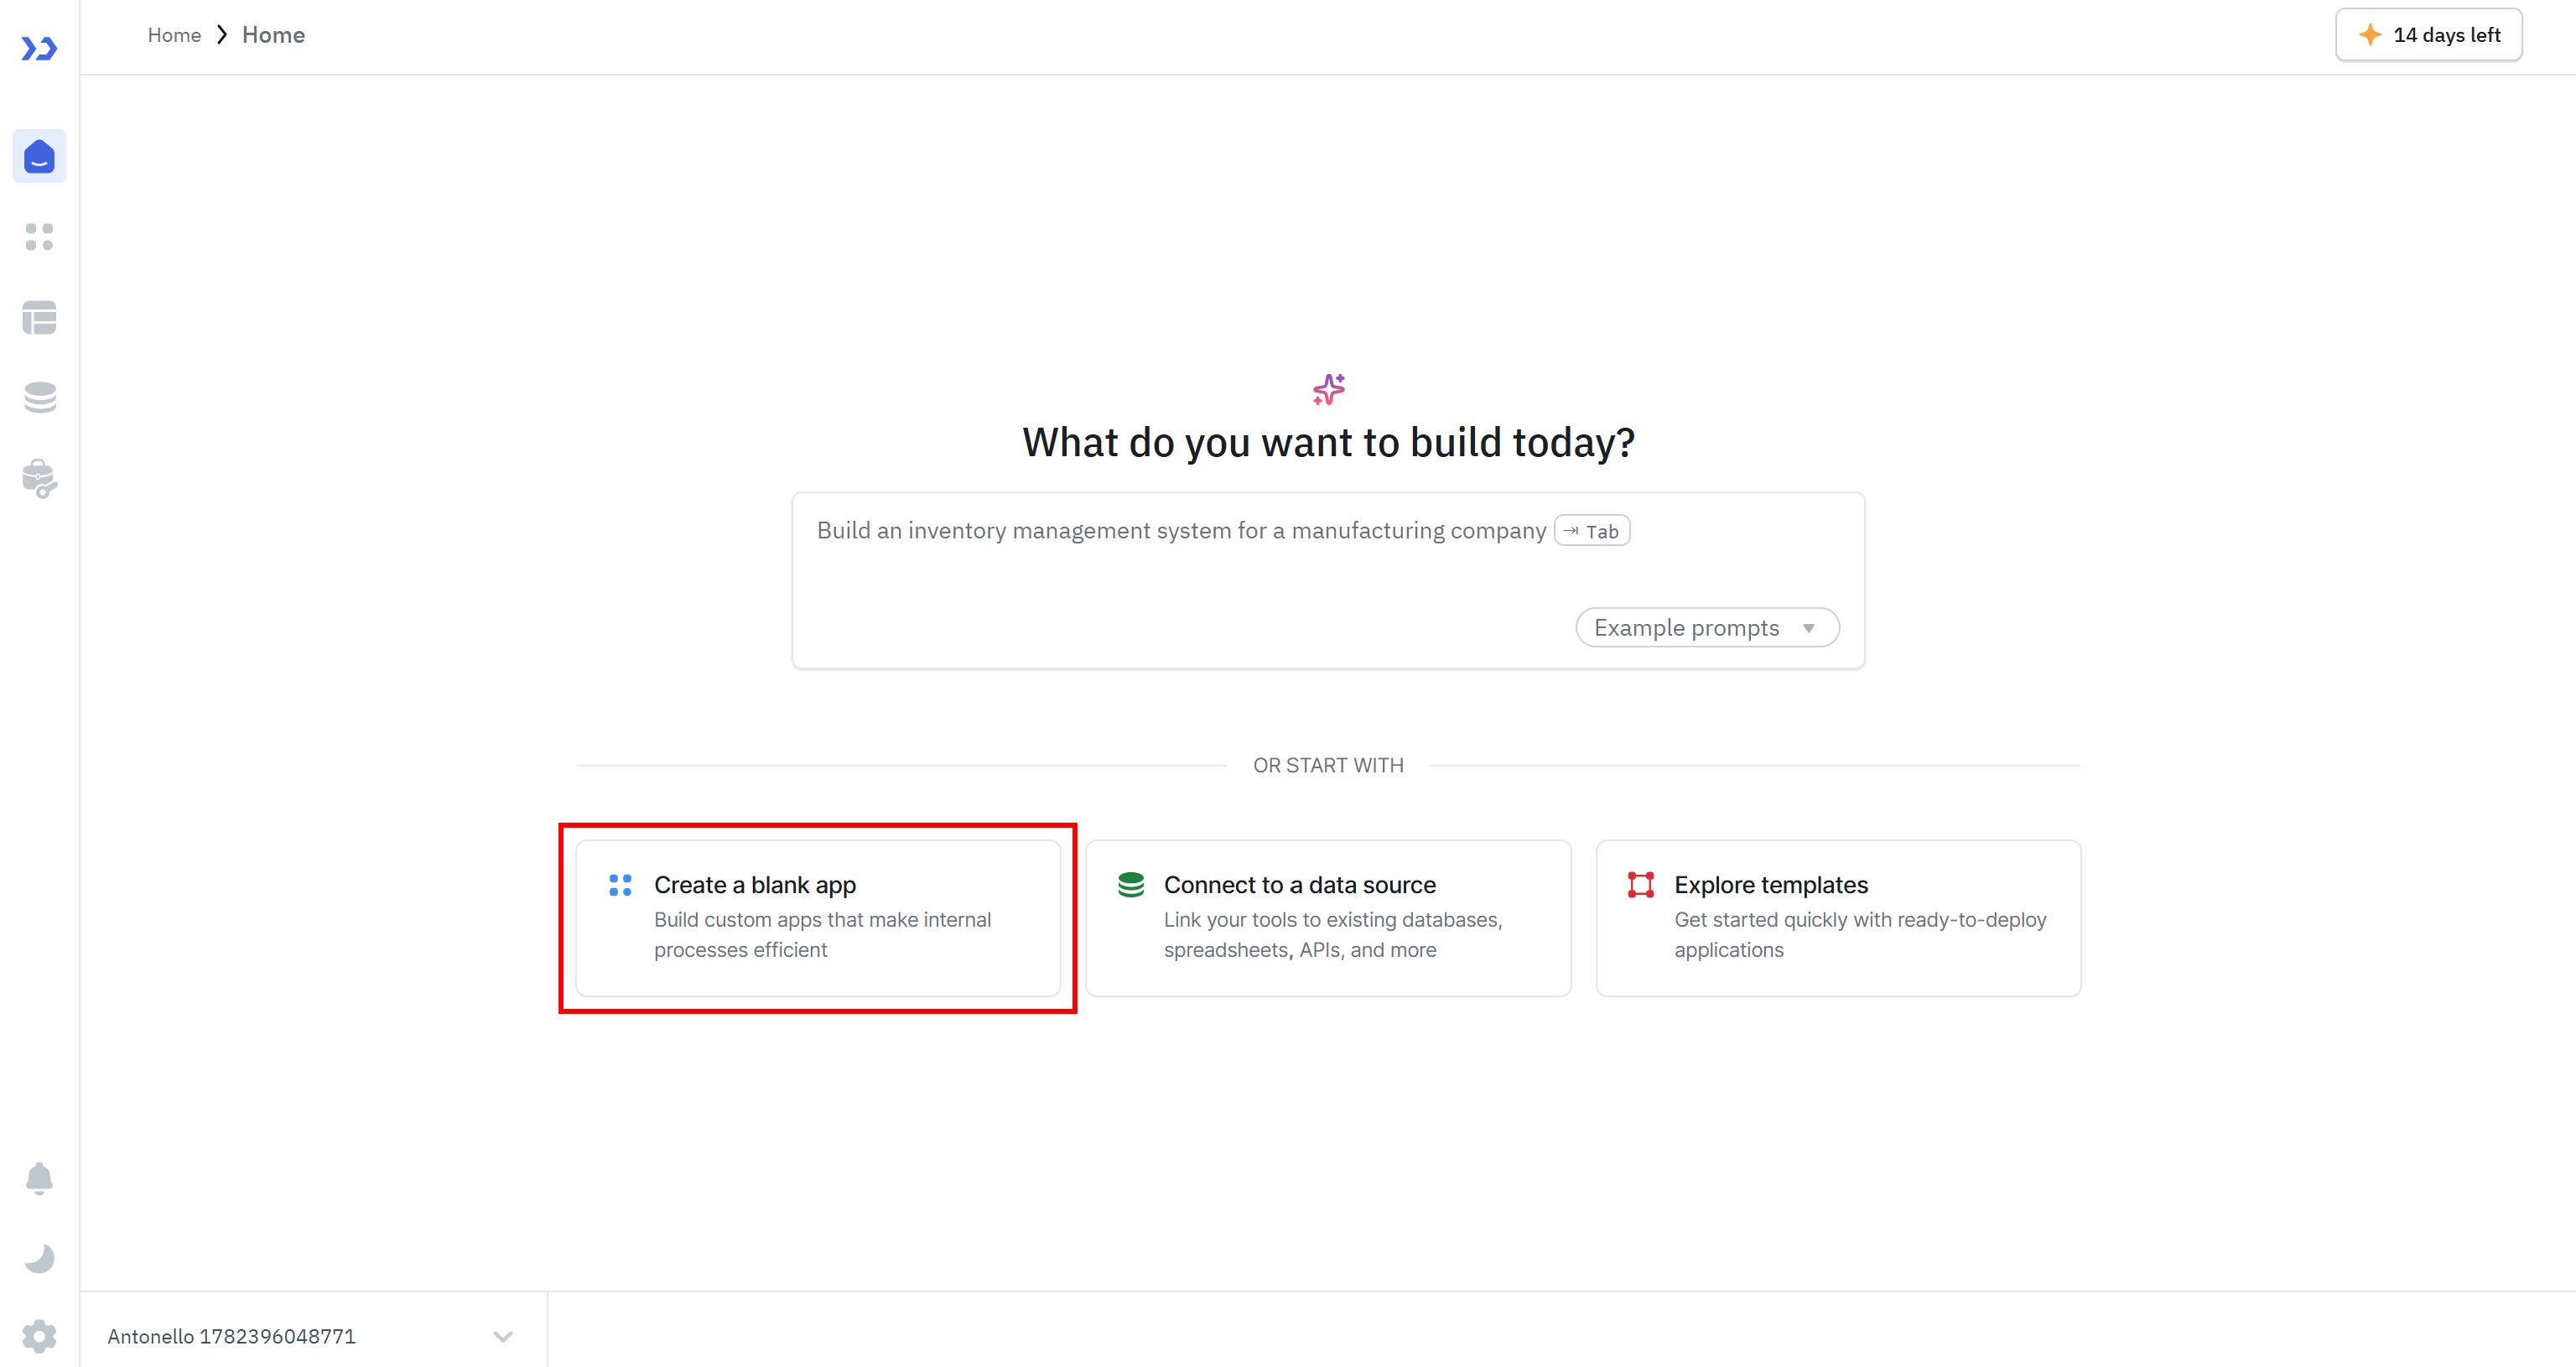
Task: Open the Home sidebar icon
Action: click(x=39, y=156)
